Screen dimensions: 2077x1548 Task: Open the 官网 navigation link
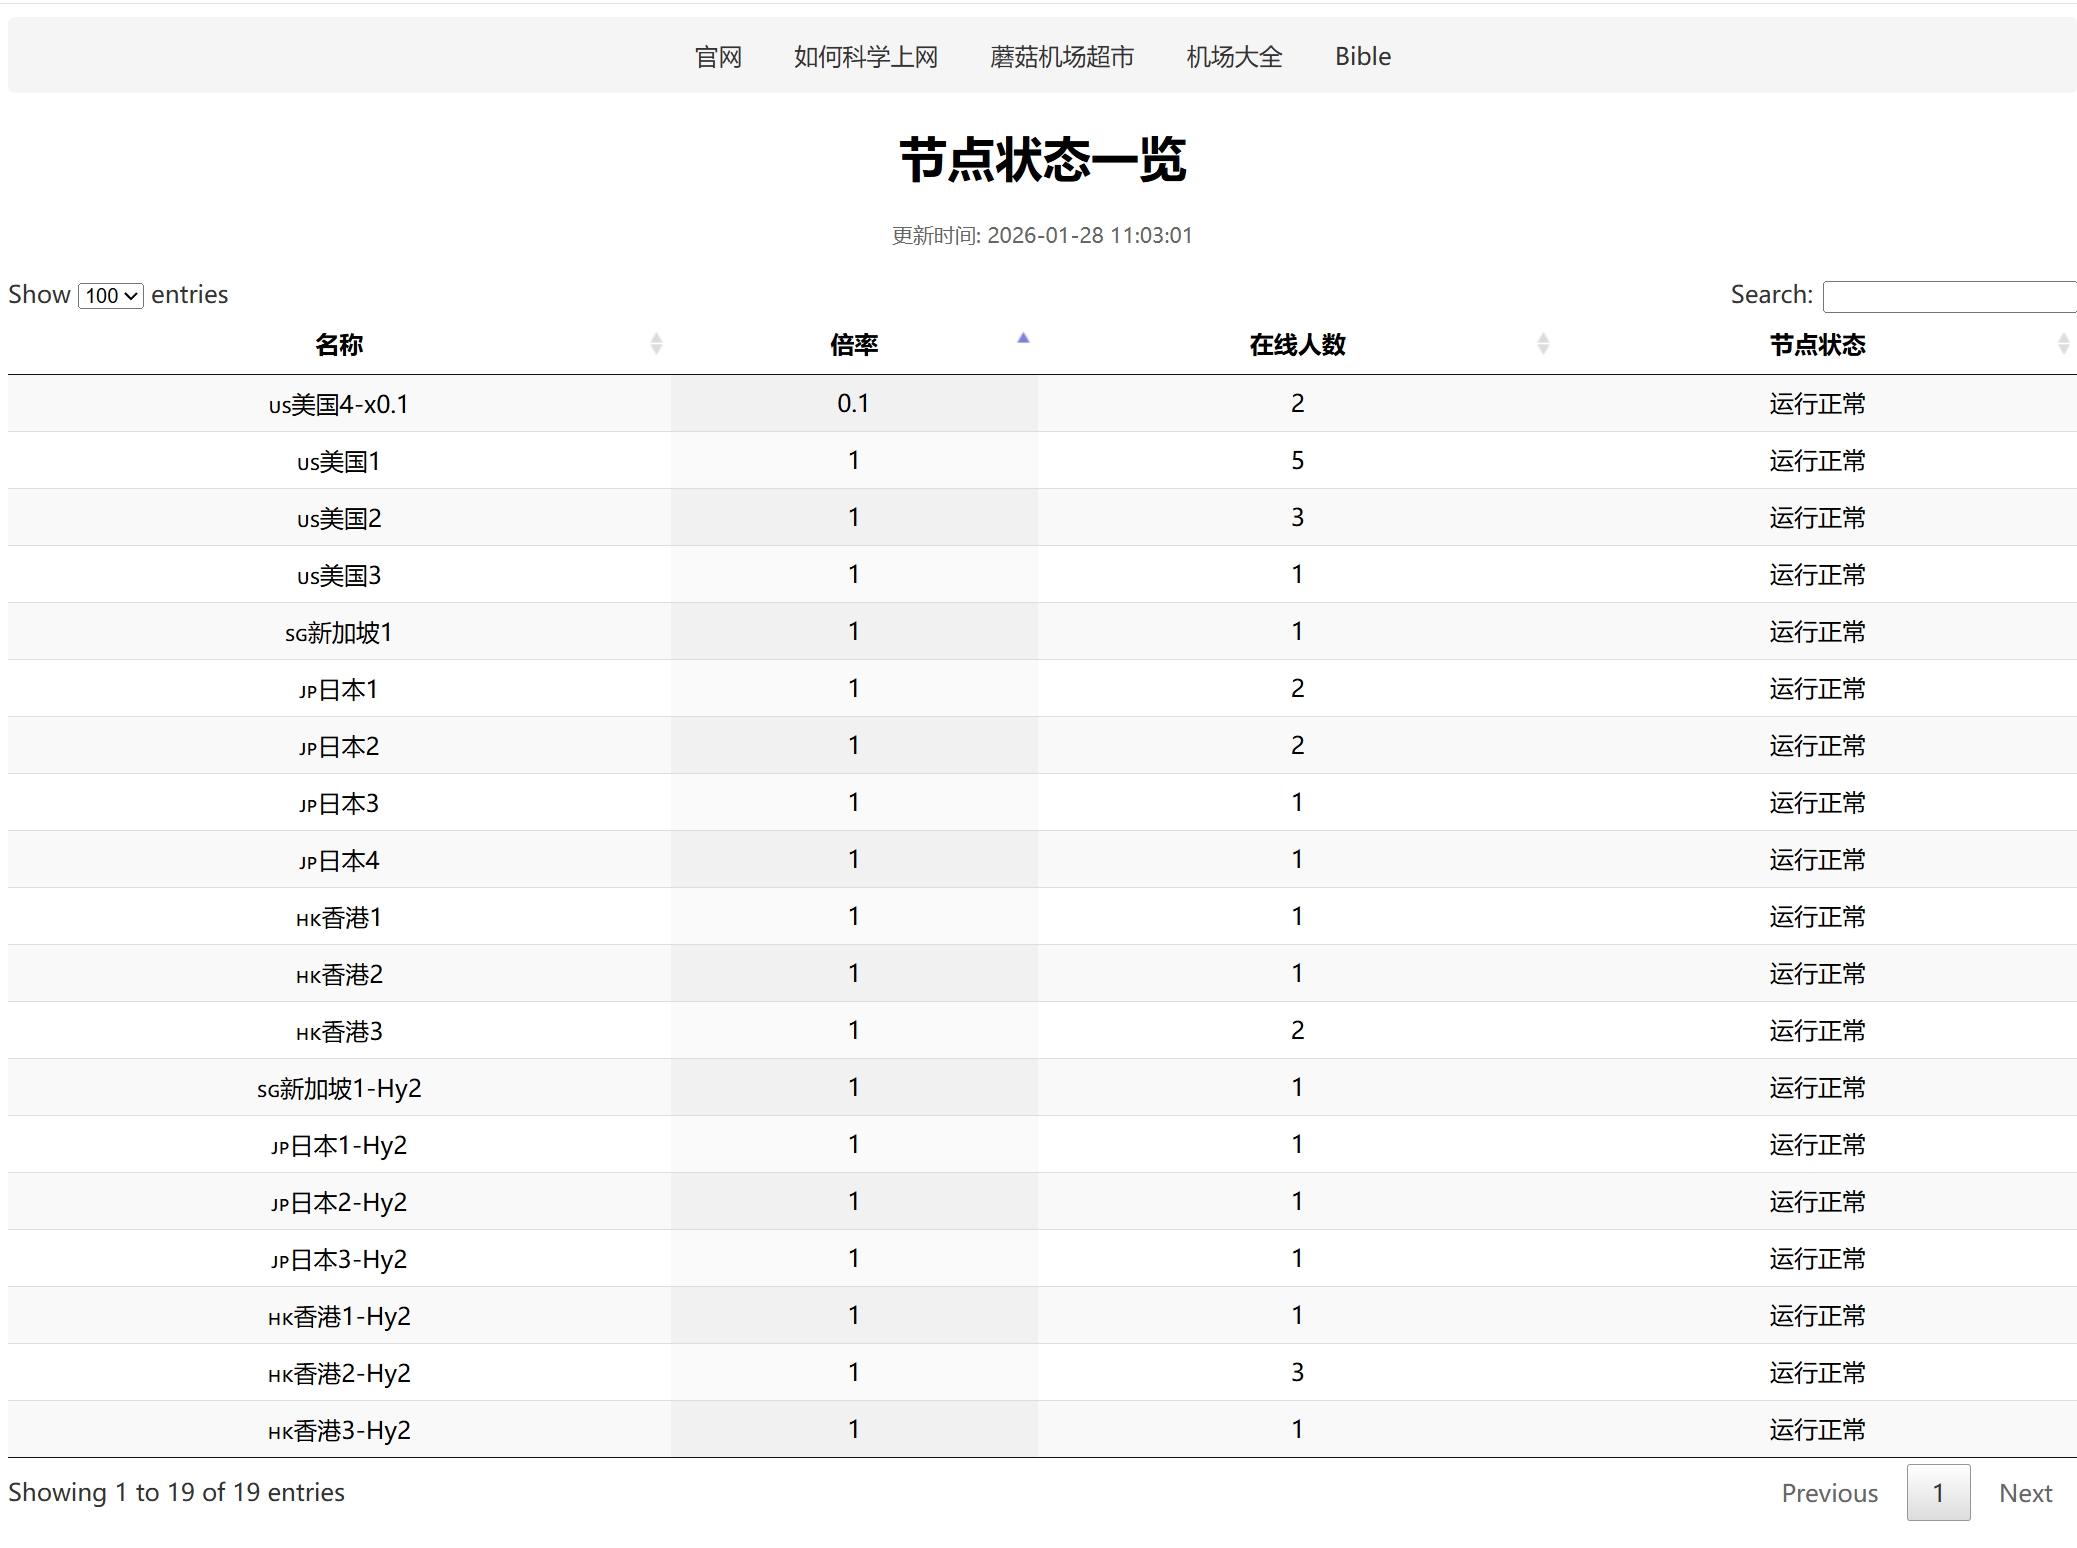pos(718,57)
